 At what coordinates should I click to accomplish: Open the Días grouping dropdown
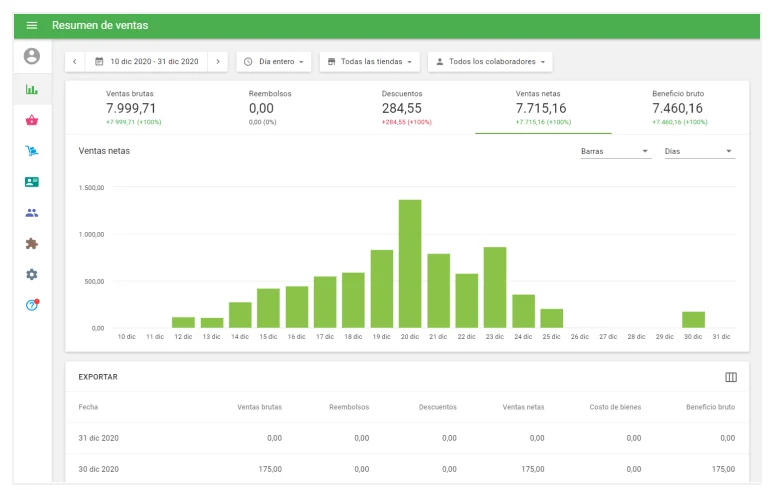coord(699,151)
